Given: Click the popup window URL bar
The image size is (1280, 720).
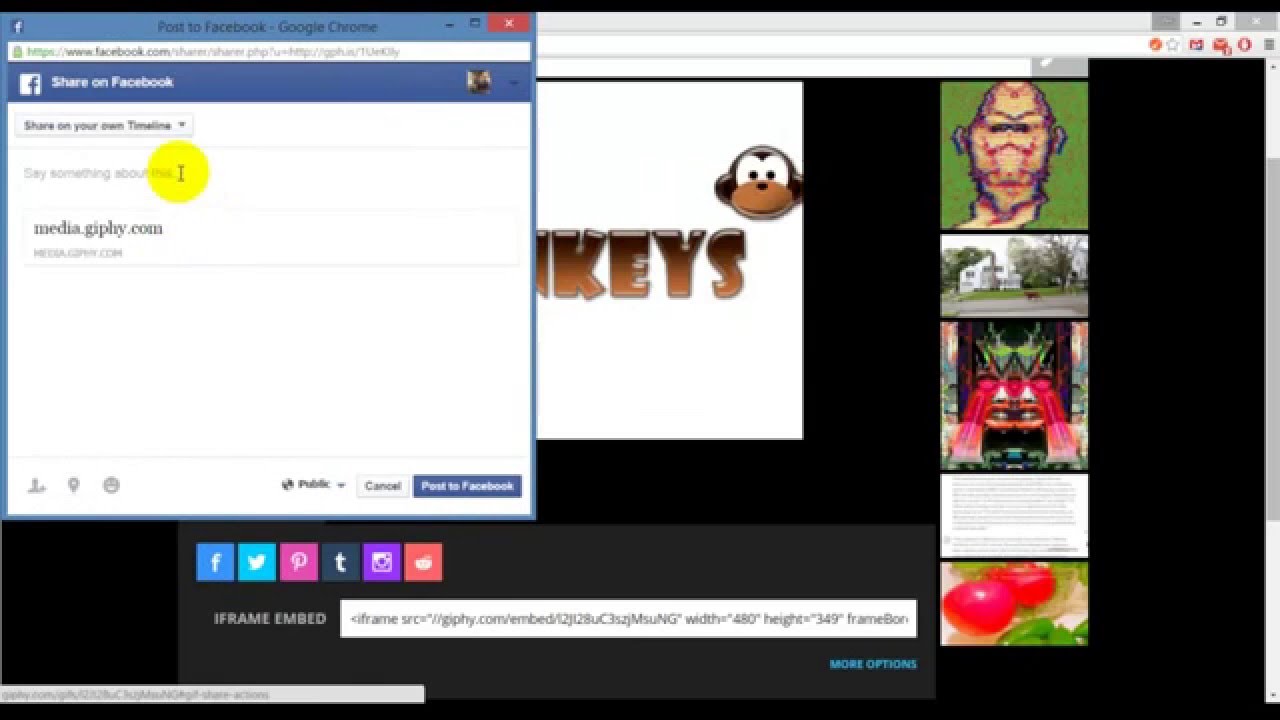Looking at the screenshot, I should coord(269,51).
